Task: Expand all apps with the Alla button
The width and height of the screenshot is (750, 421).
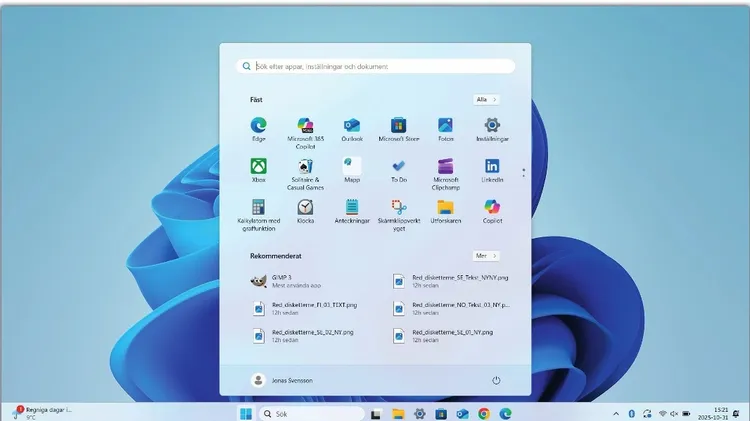Action: click(x=486, y=100)
